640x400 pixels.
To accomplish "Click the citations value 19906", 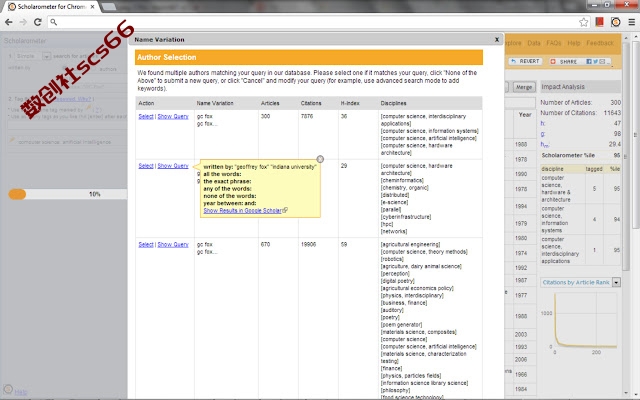I will tap(308, 244).
